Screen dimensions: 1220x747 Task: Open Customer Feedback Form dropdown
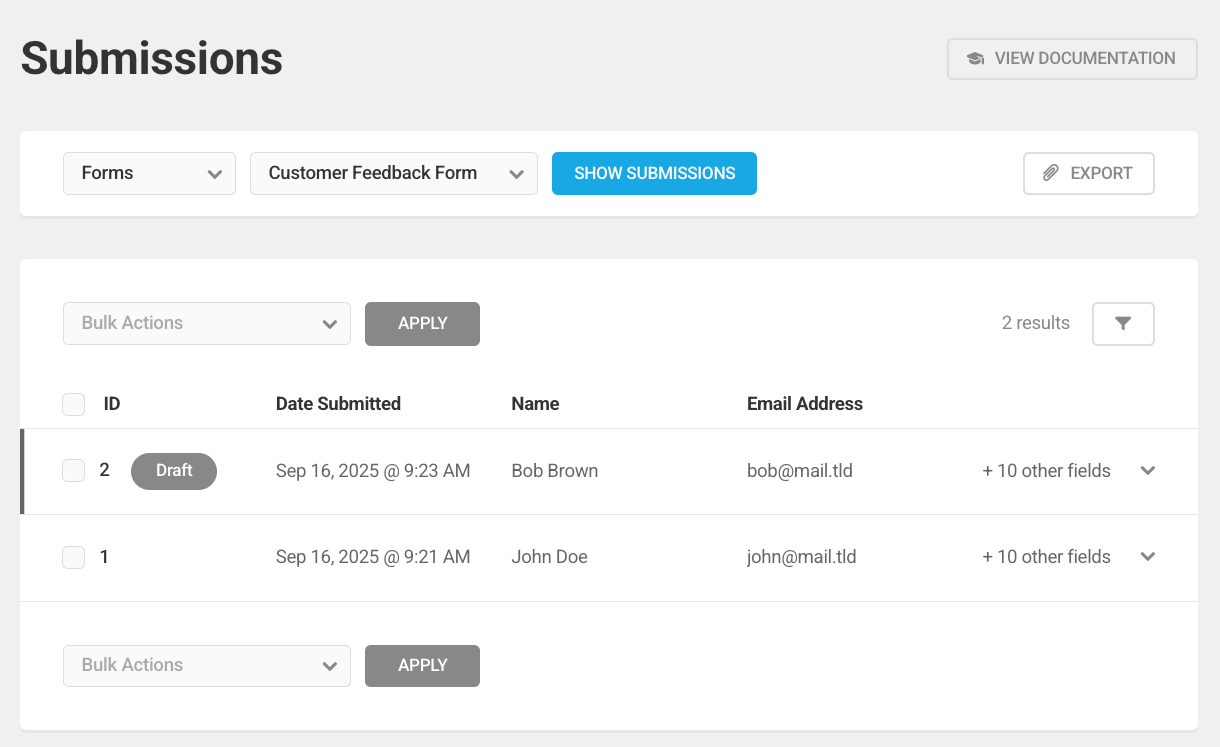[393, 173]
